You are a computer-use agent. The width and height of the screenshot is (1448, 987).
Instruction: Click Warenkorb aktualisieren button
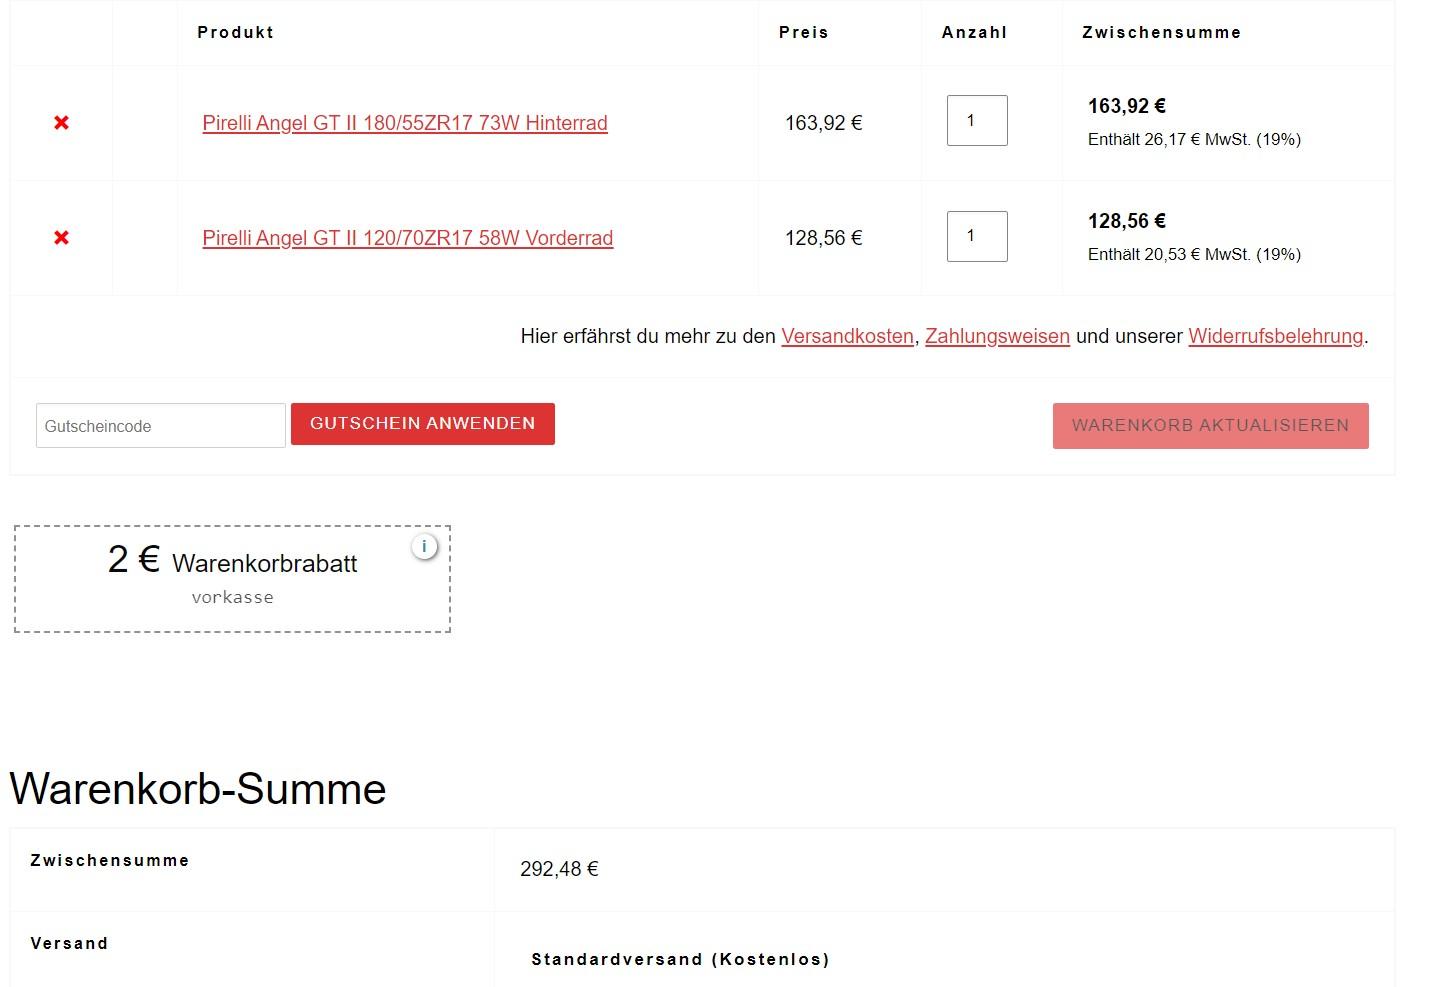(1211, 426)
